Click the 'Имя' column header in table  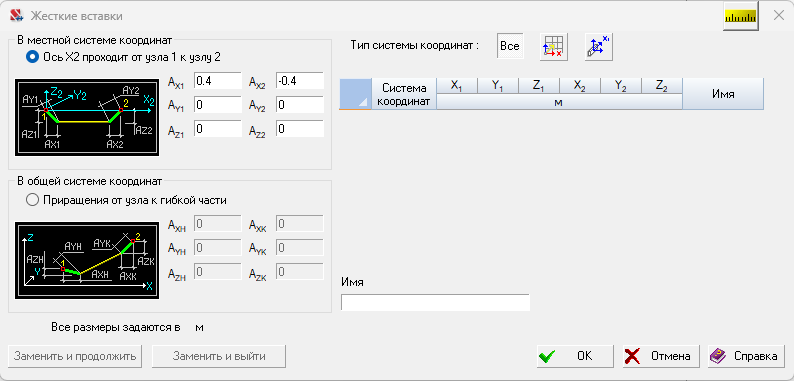(723, 94)
